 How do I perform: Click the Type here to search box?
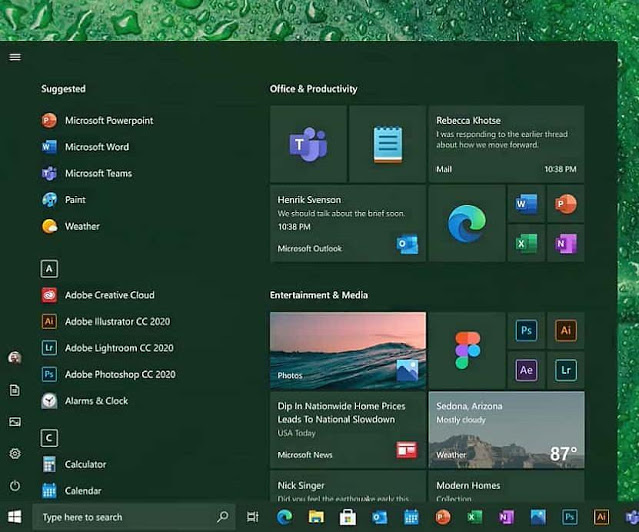pos(134,517)
